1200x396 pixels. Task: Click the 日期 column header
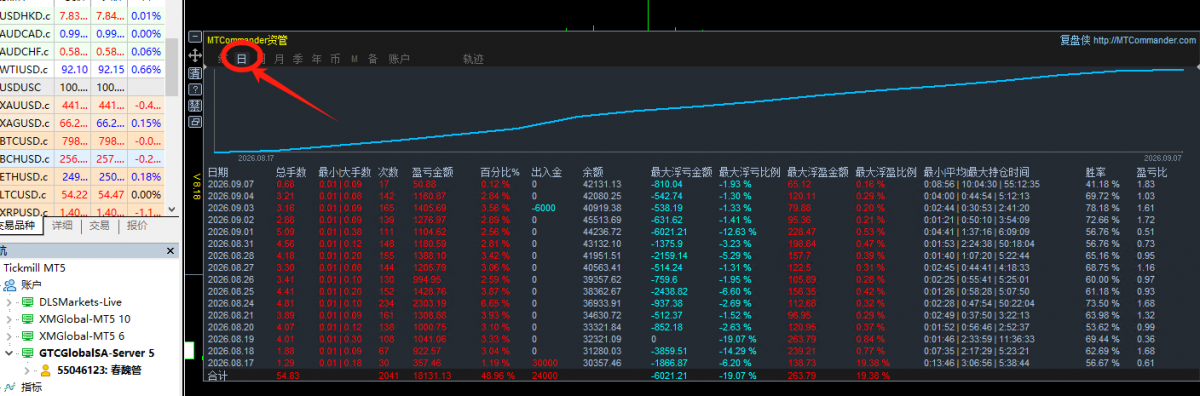[217, 172]
